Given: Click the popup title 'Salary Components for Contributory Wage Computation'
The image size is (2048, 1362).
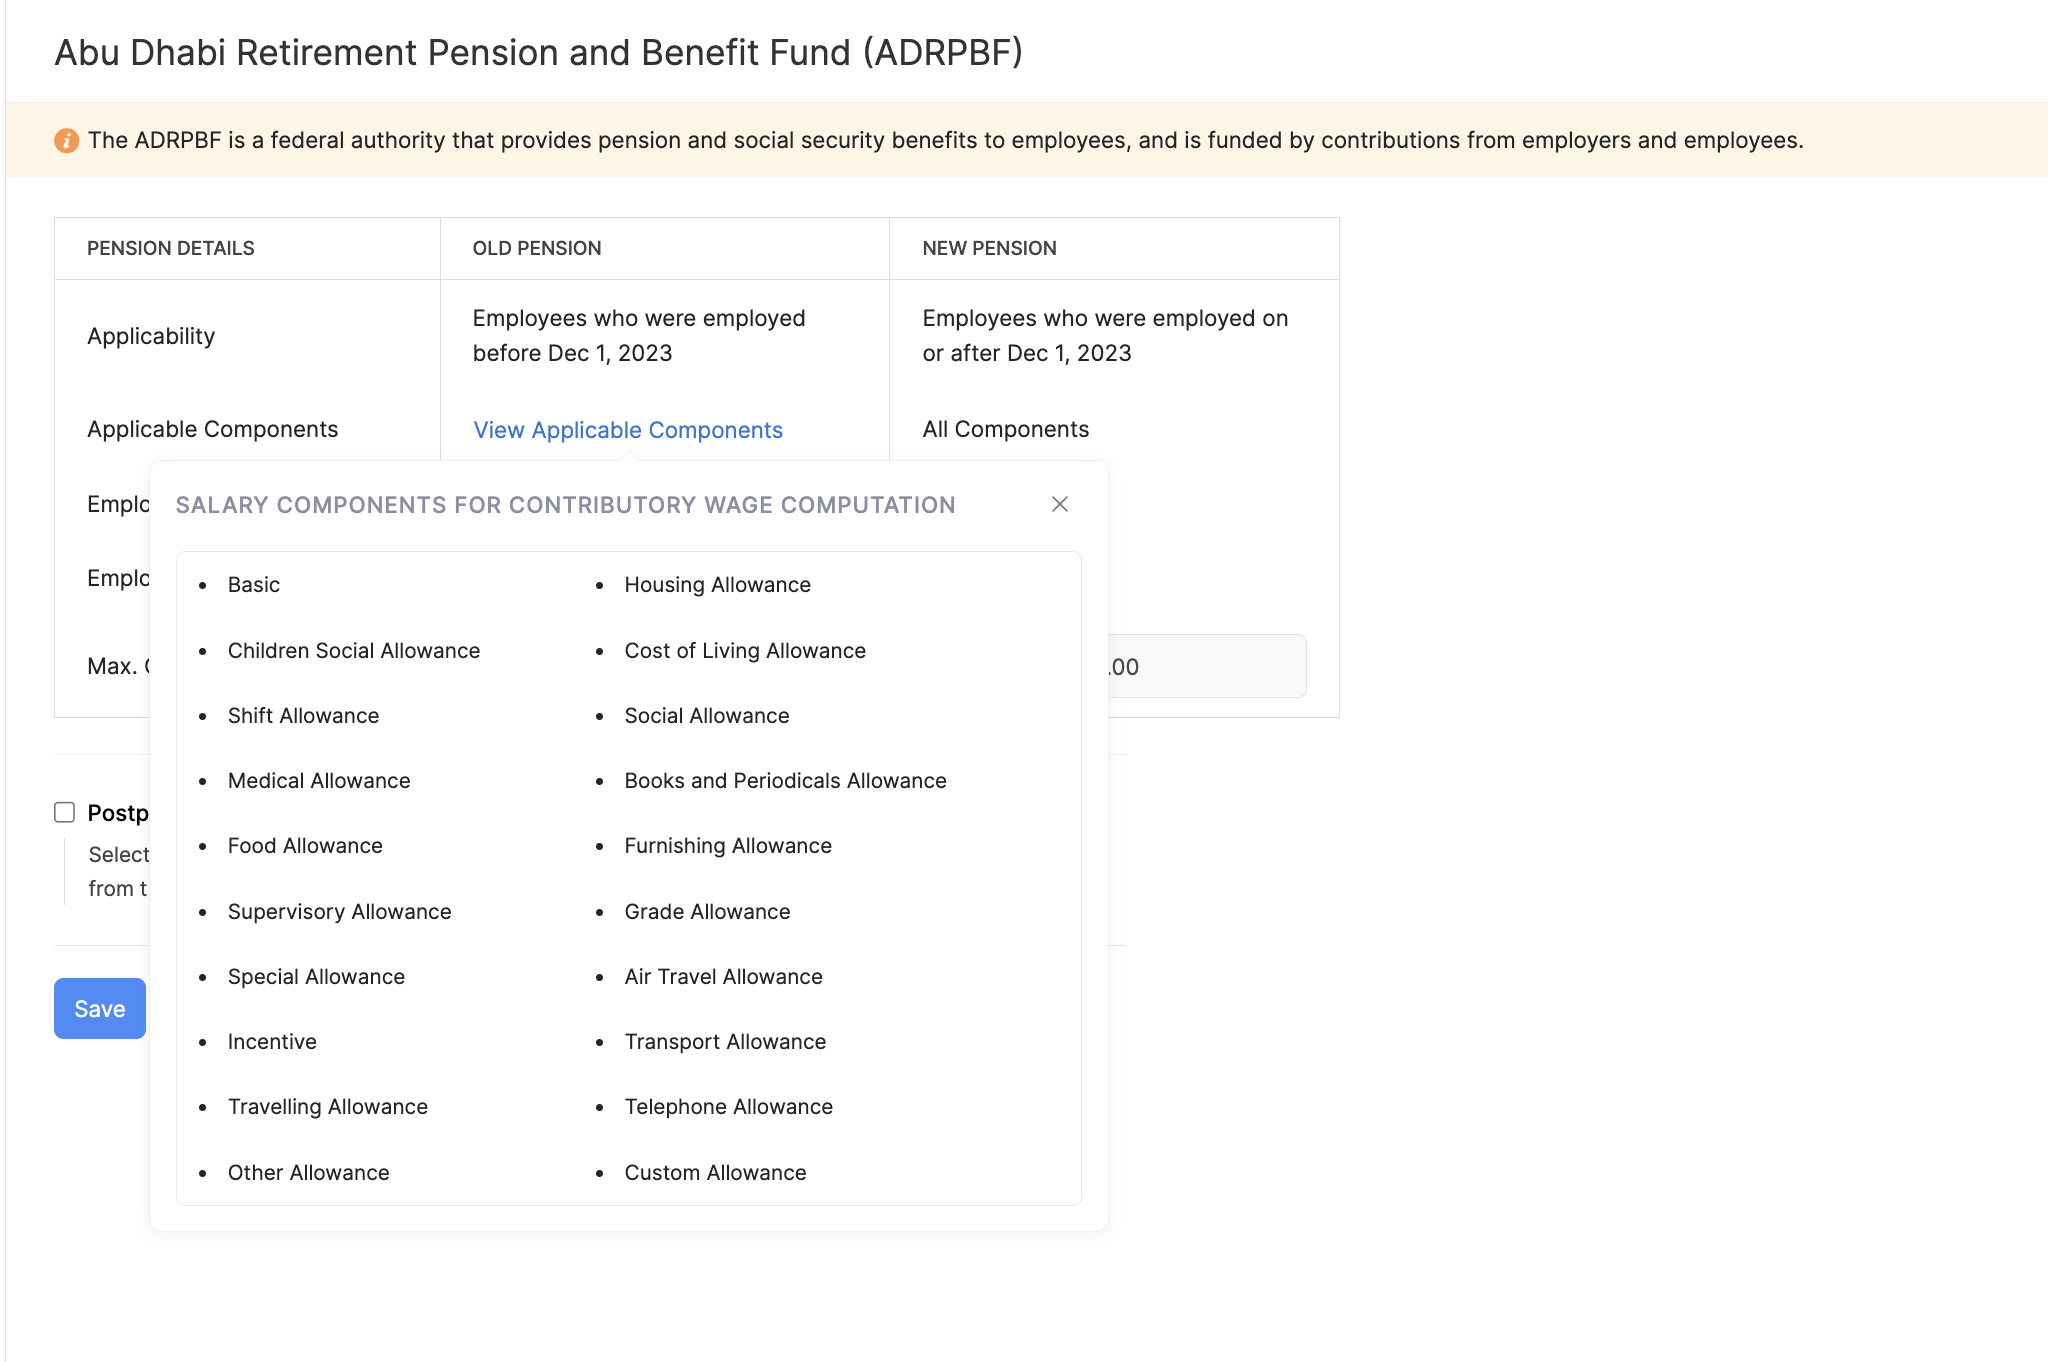Looking at the screenshot, I should (565, 505).
